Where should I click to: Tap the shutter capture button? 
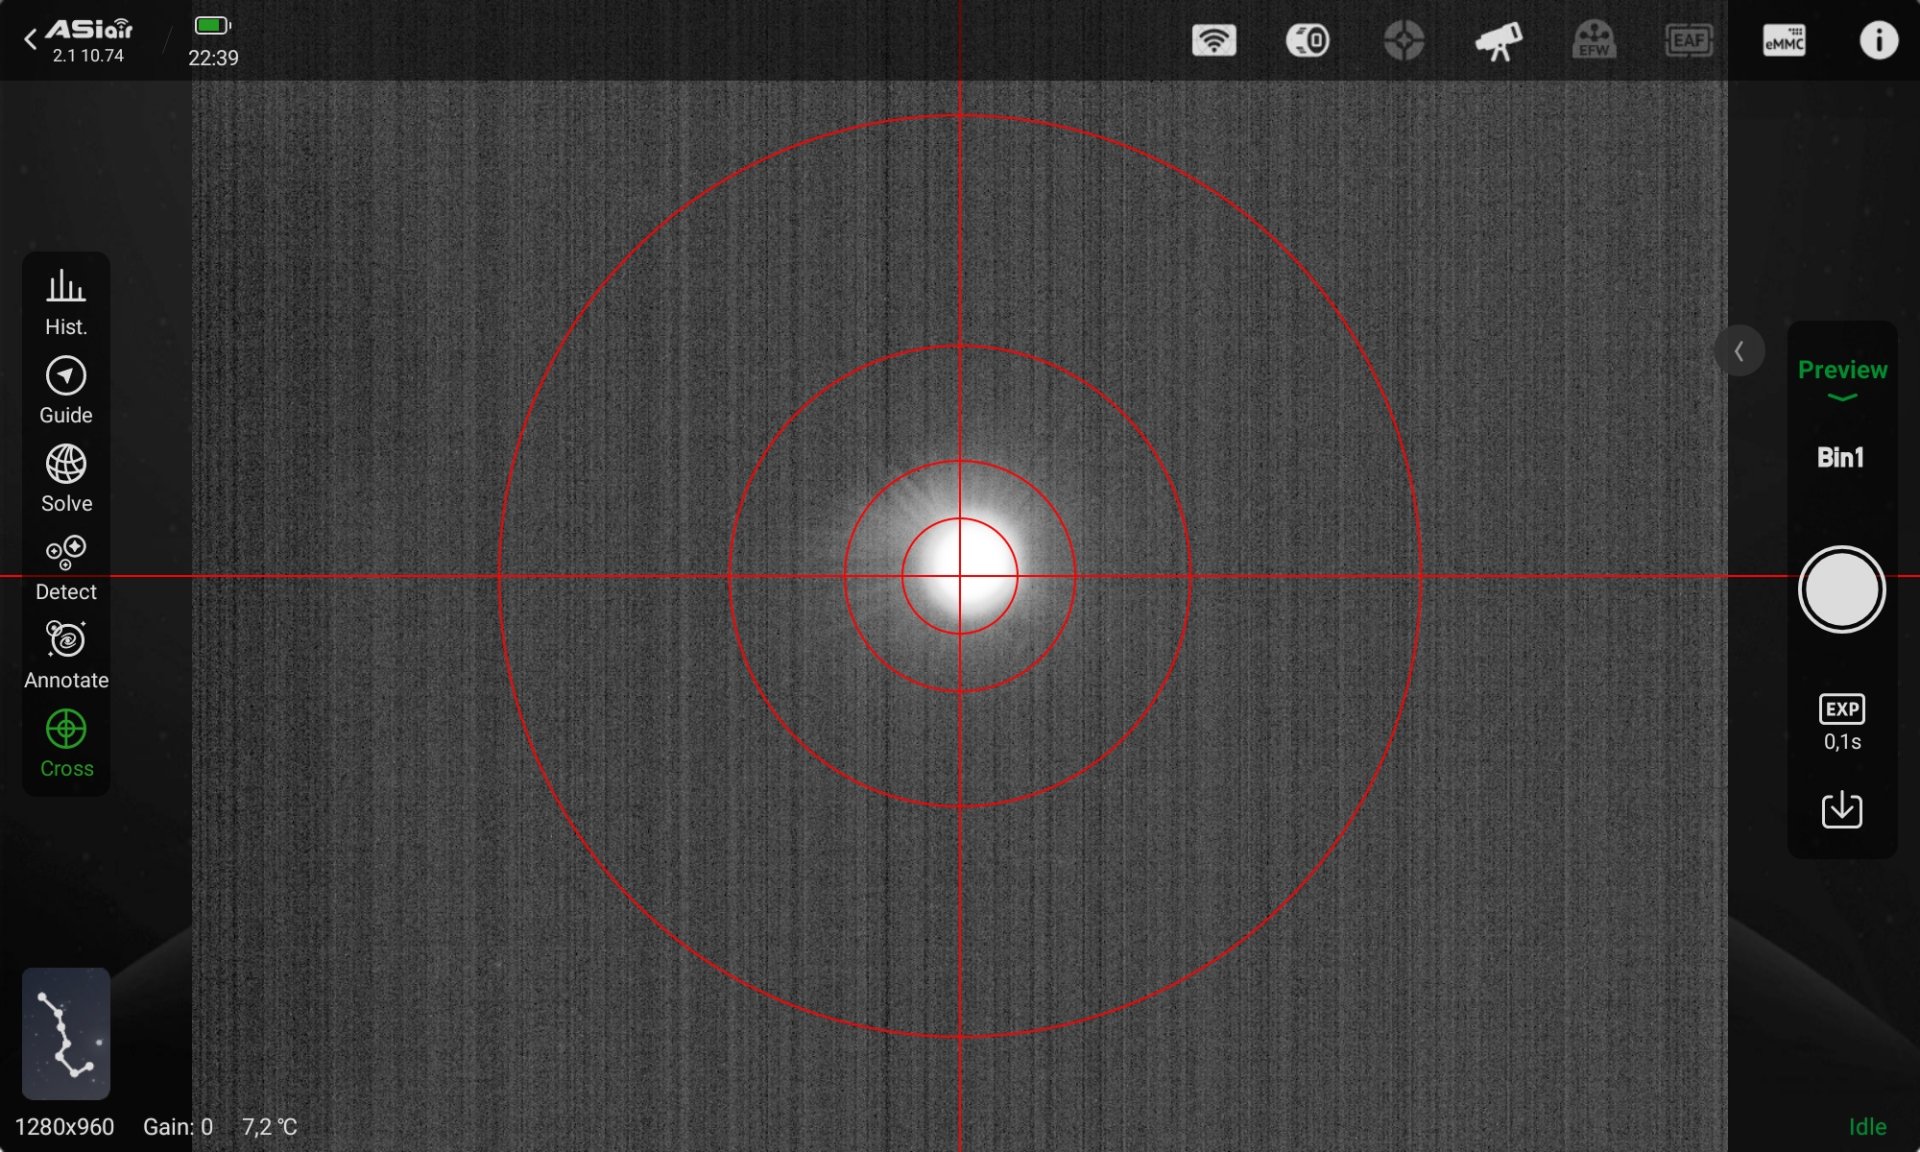point(1841,589)
